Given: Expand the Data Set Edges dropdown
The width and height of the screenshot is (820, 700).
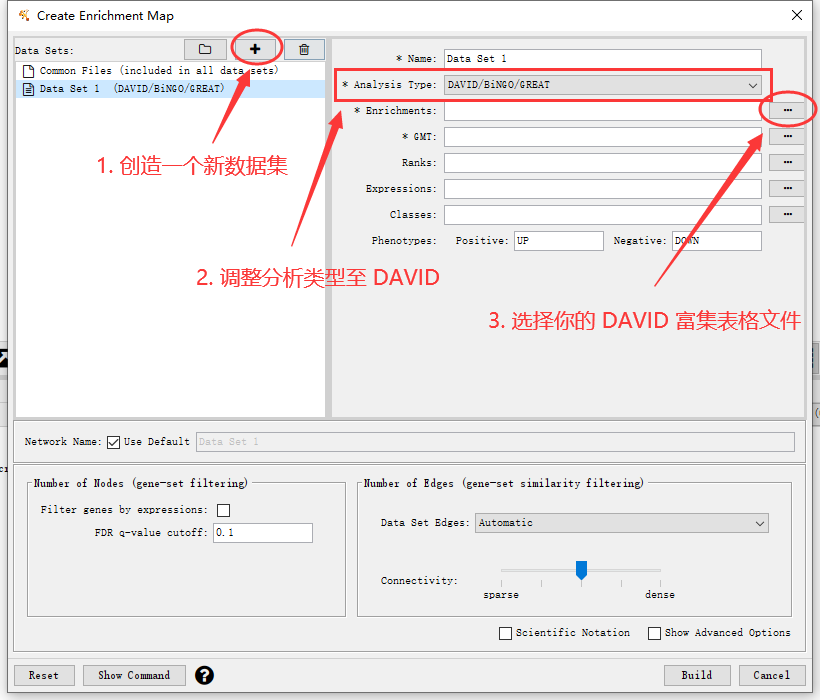Looking at the screenshot, I should point(621,523).
